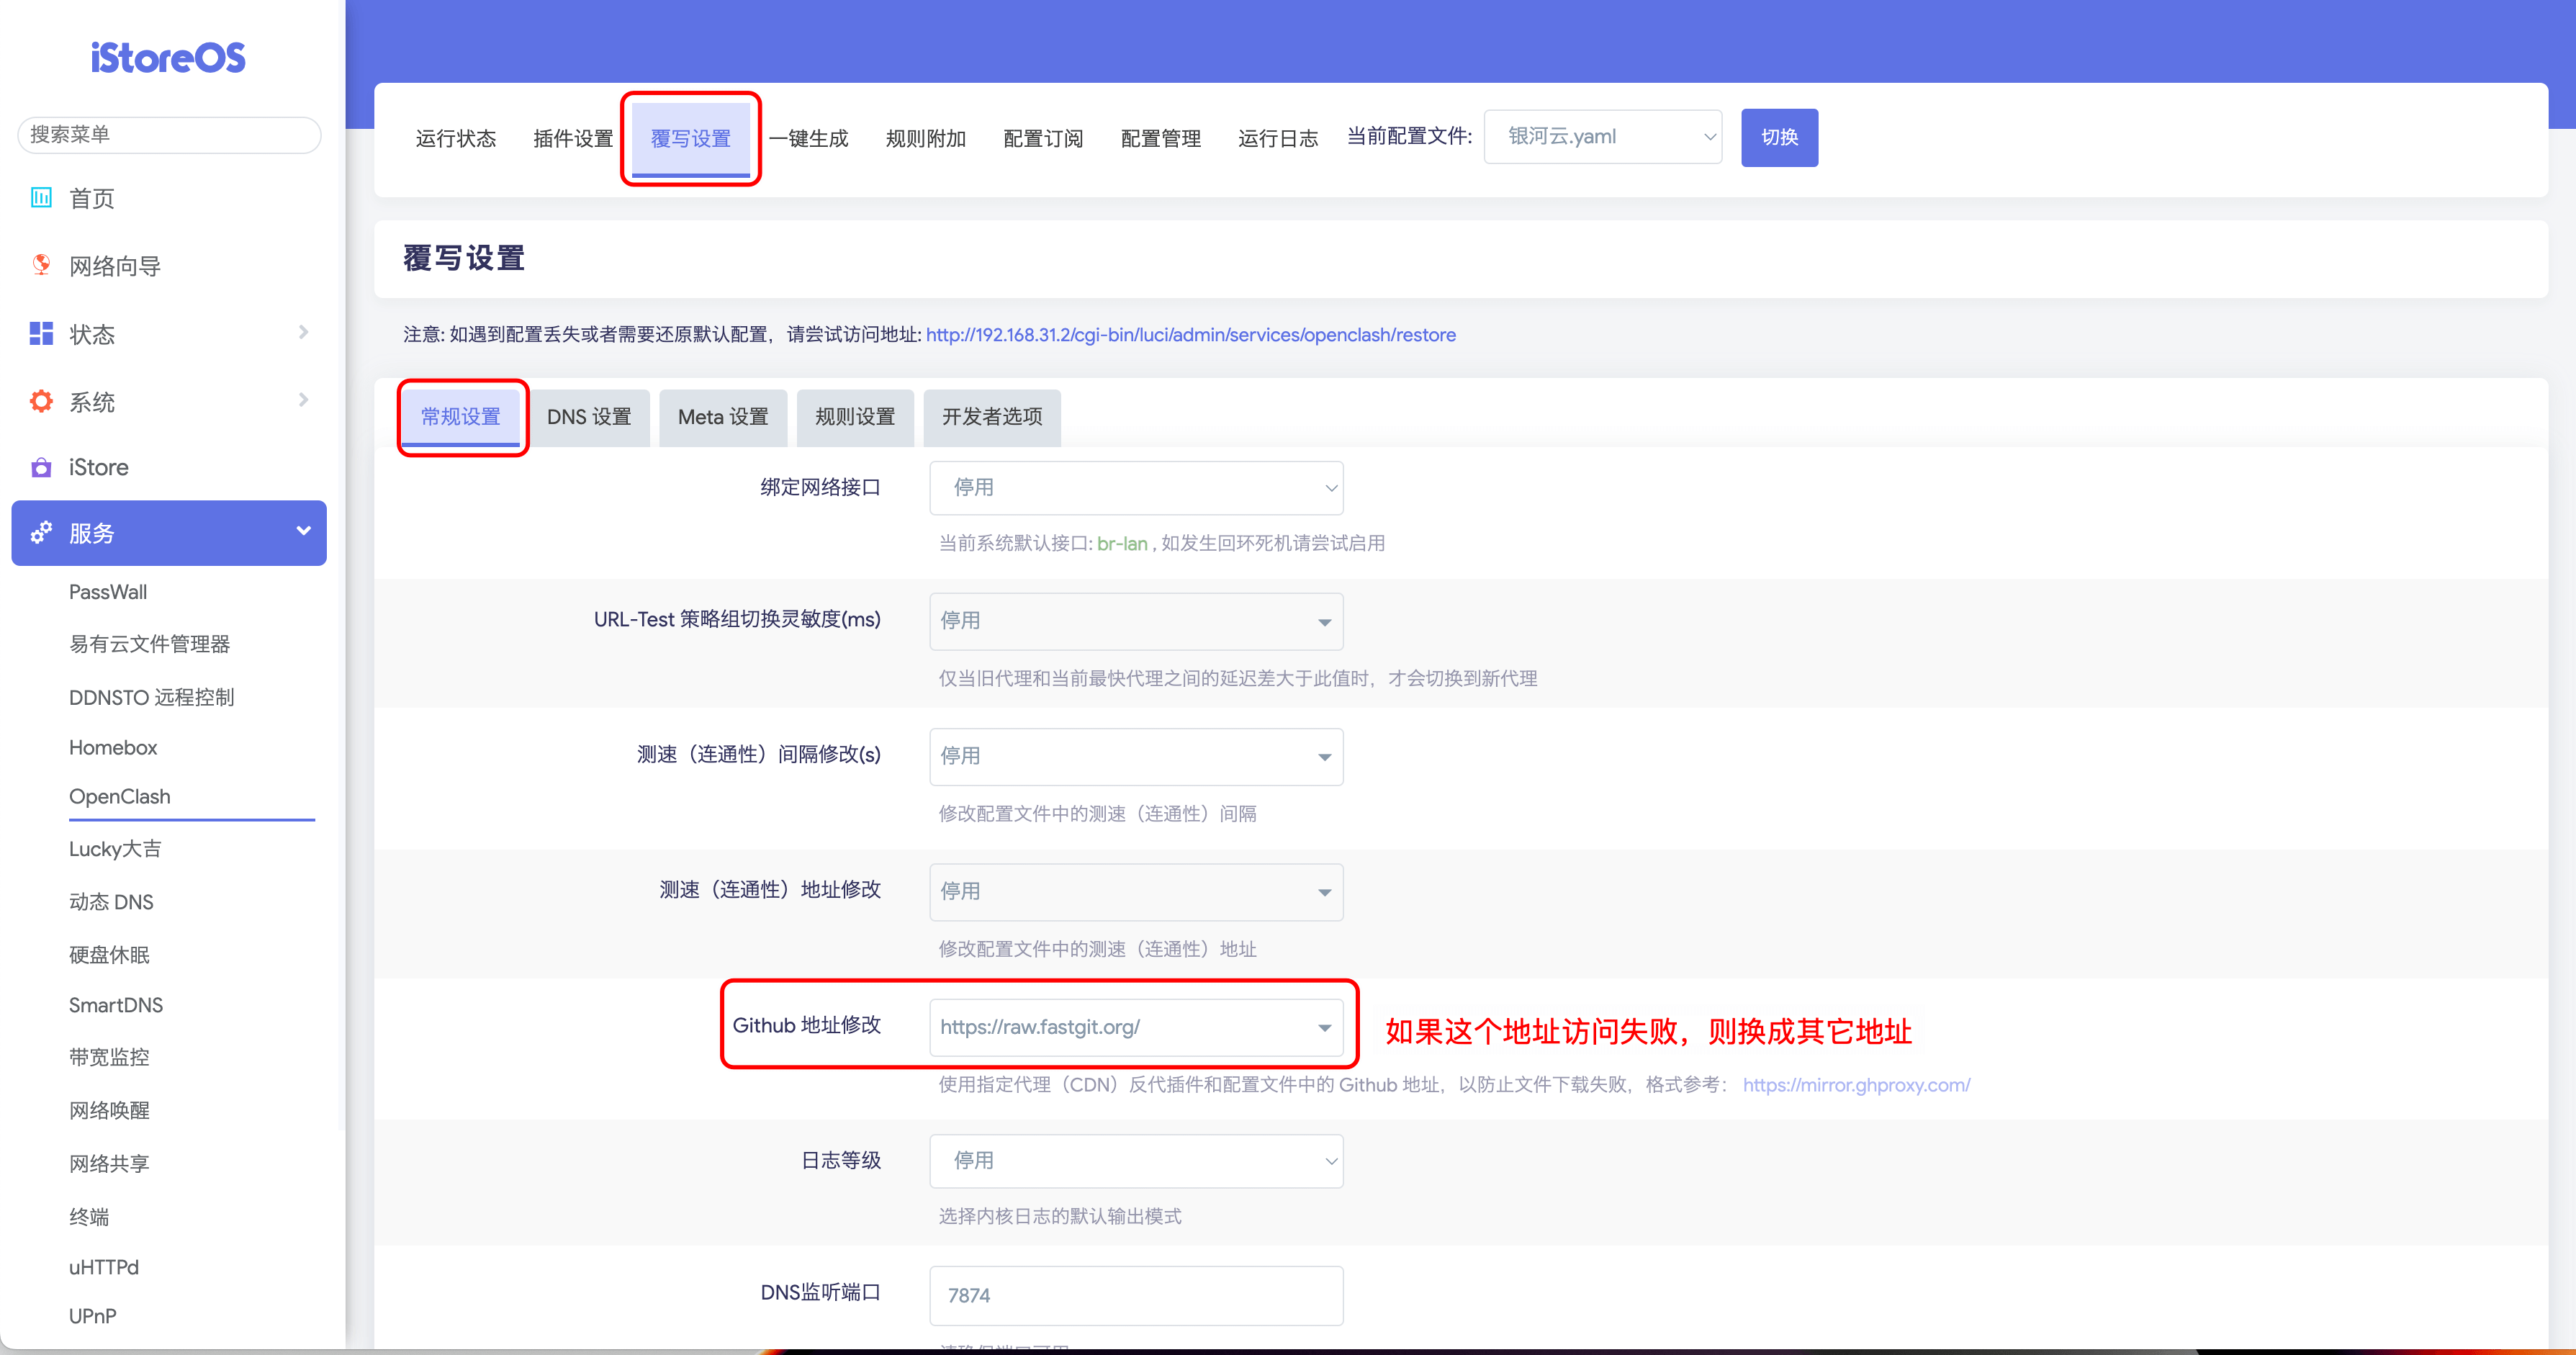Open uHTTPd under 服务
2576x1355 pixels.
pyautogui.click(x=104, y=1267)
